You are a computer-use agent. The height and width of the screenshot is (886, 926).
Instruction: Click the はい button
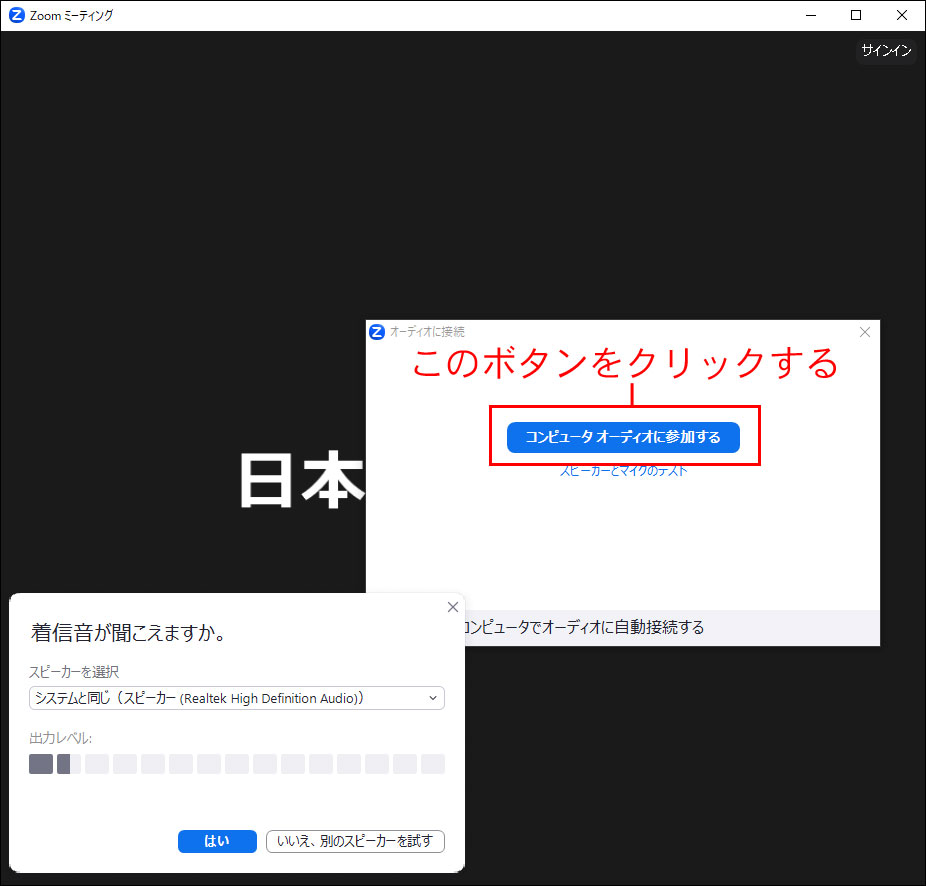[217, 841]
